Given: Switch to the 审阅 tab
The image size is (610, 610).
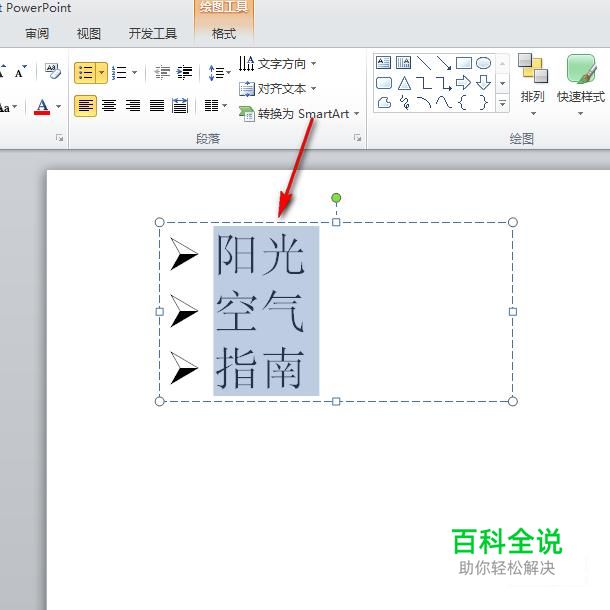Looking at the screenshot, I should point(37,33).
